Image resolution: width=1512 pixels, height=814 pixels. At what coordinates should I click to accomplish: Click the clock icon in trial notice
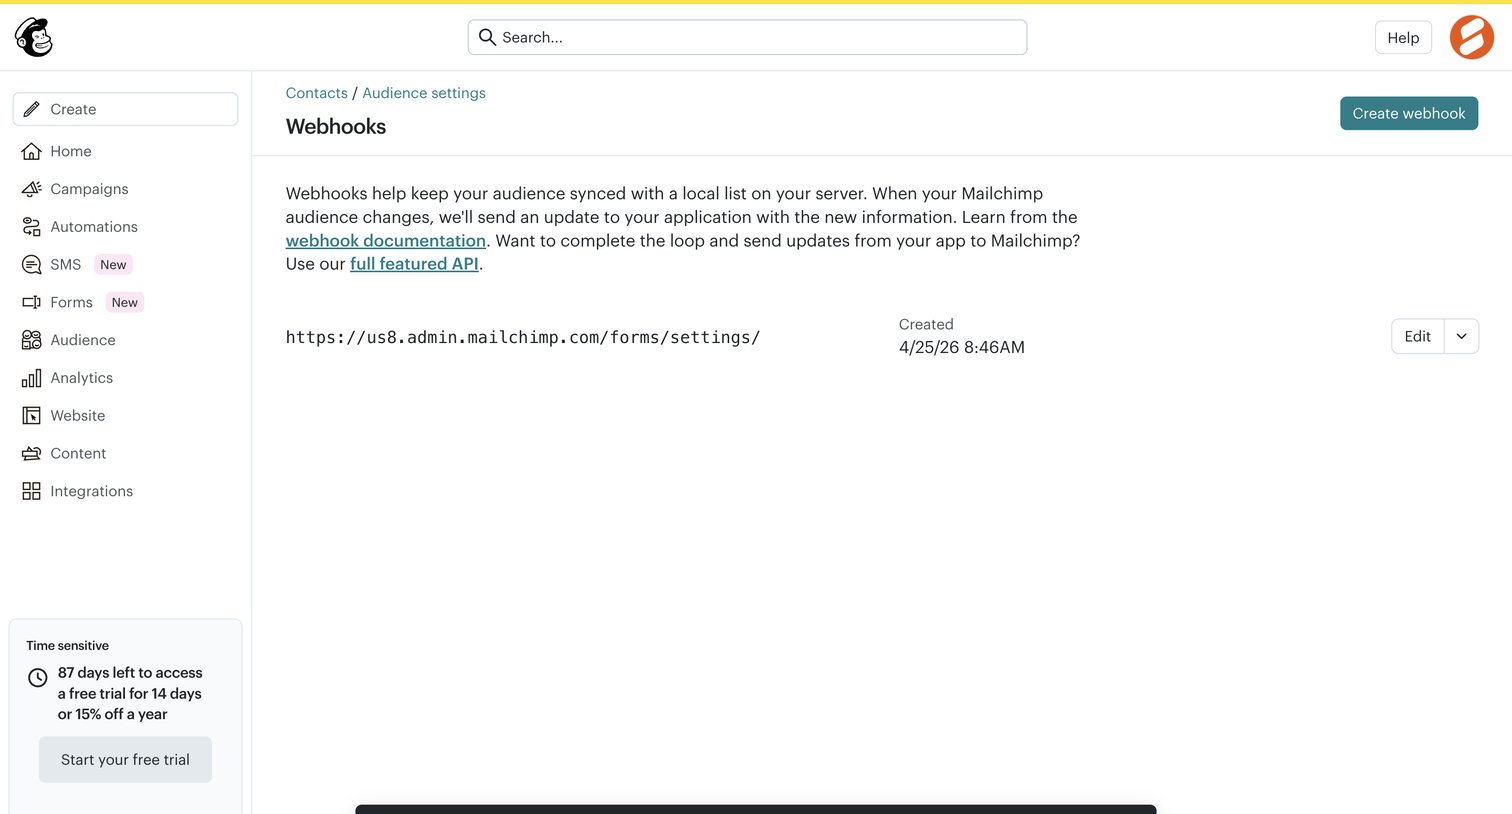38,678
